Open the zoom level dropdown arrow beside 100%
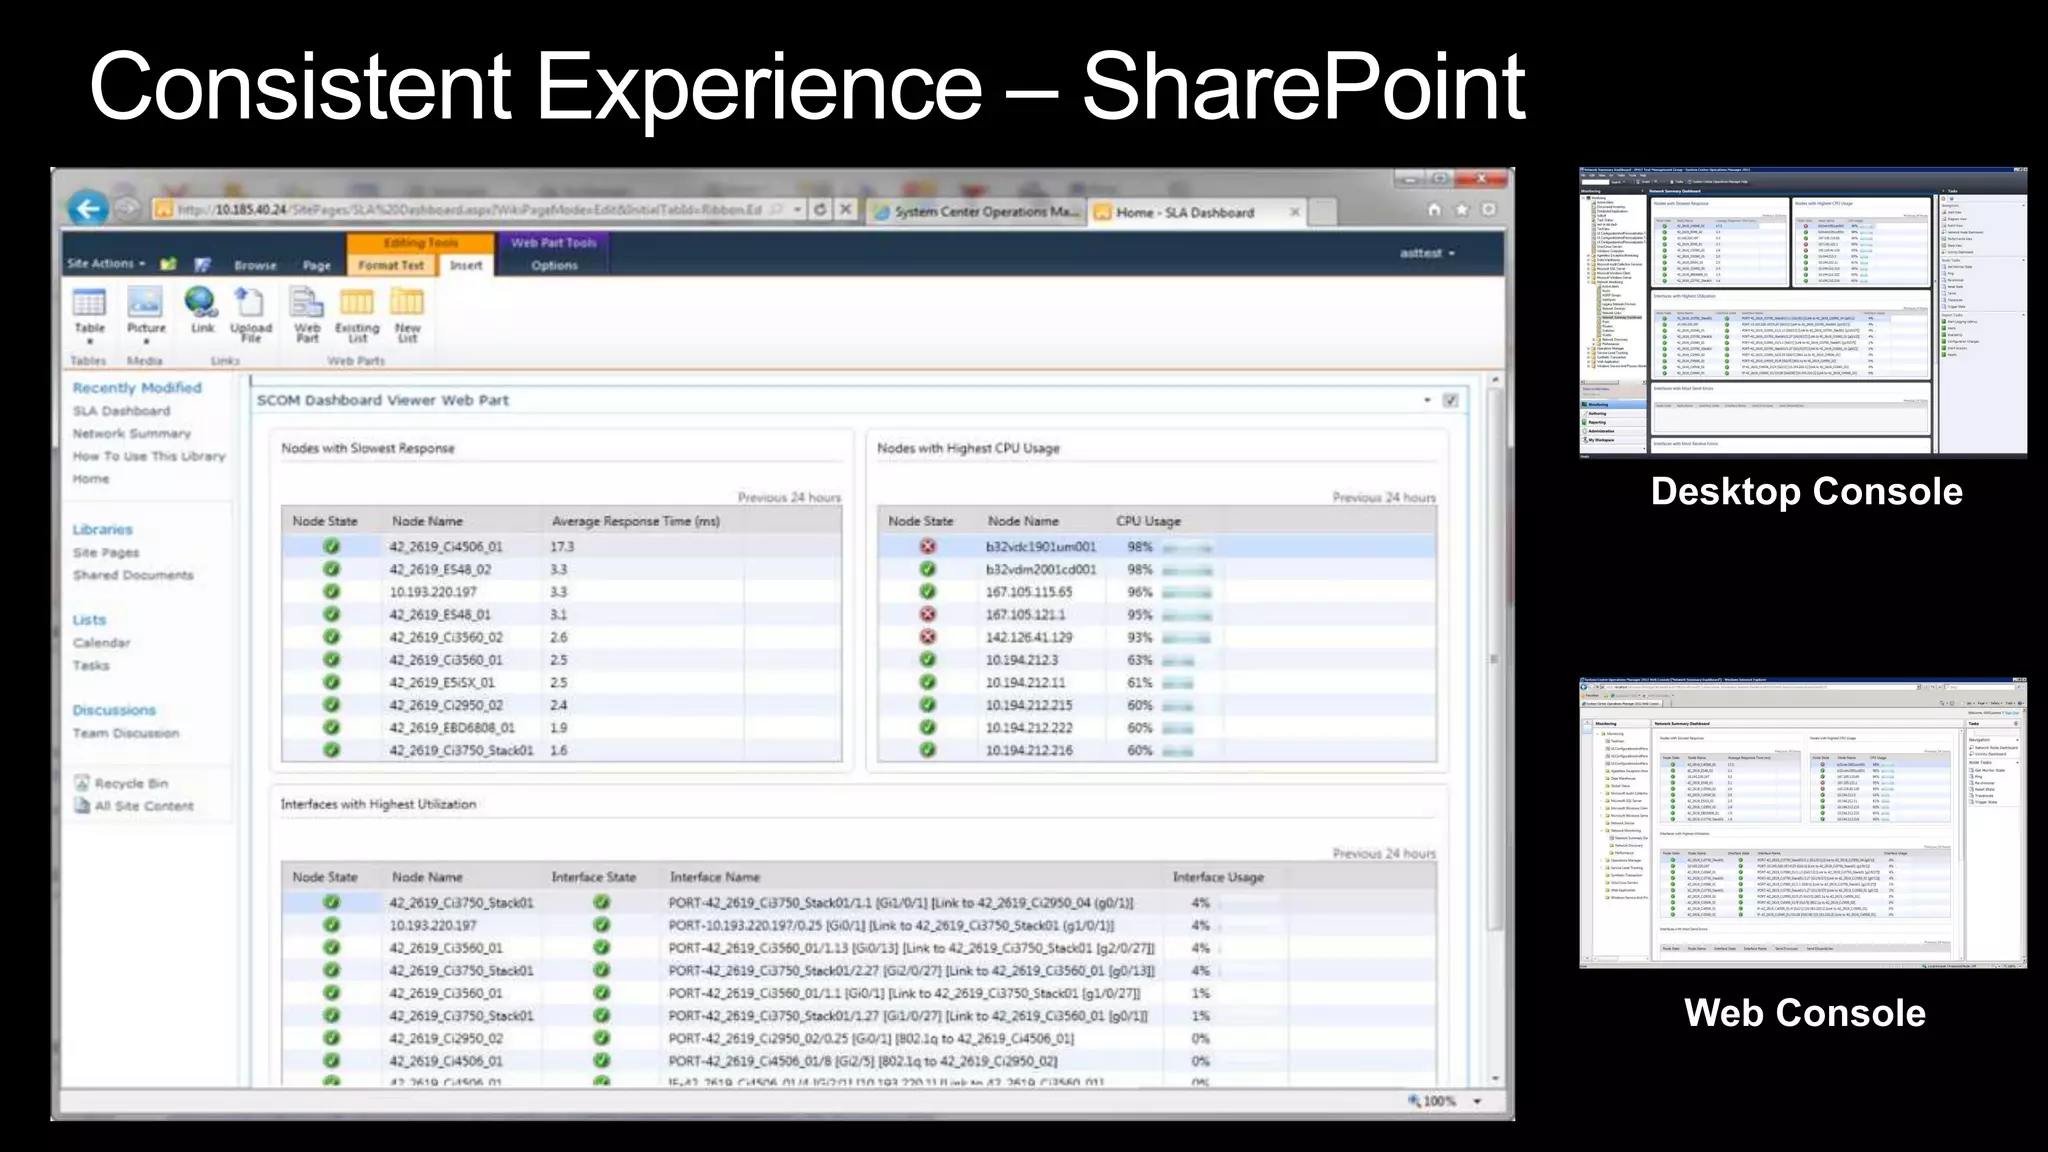The width and height of the screenshot is (2048, 1152). [x=1477, y=1101]
